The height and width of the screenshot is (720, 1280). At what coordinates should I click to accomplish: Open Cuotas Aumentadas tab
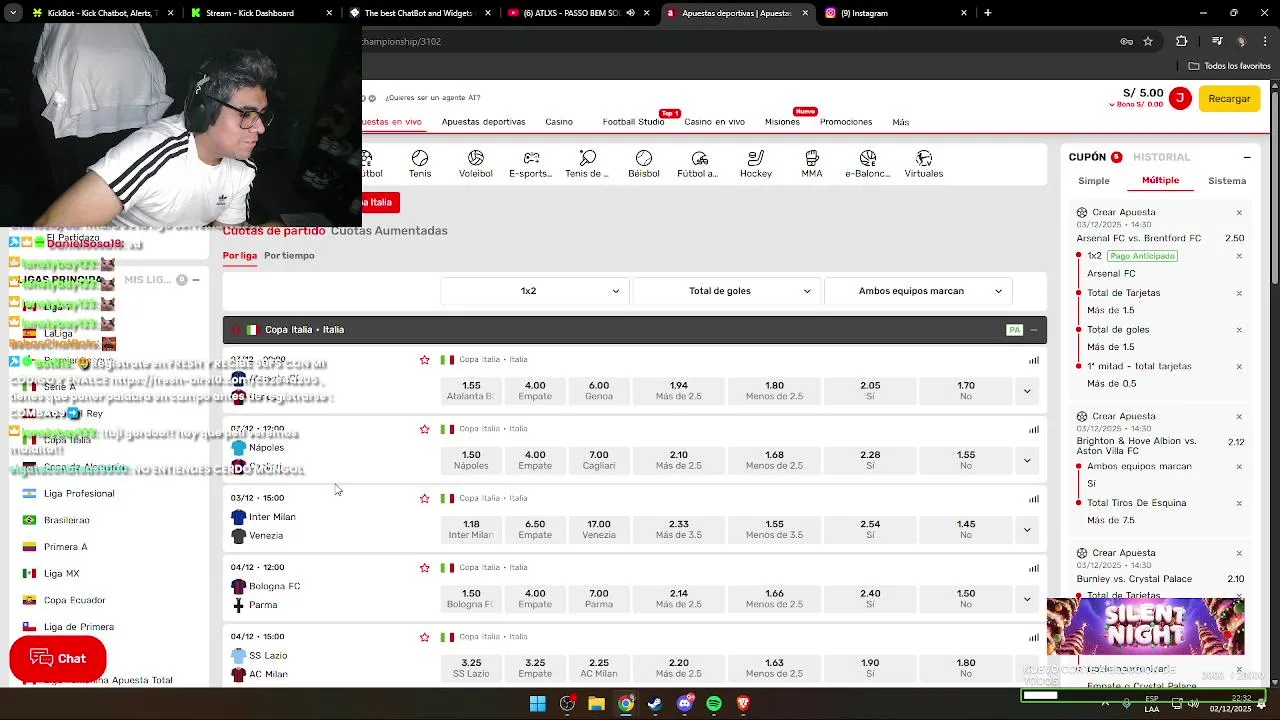click(389, 231)
